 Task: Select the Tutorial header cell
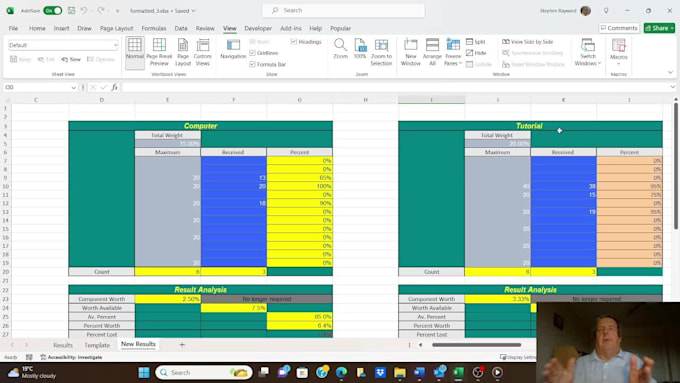(x=530, y=126)
